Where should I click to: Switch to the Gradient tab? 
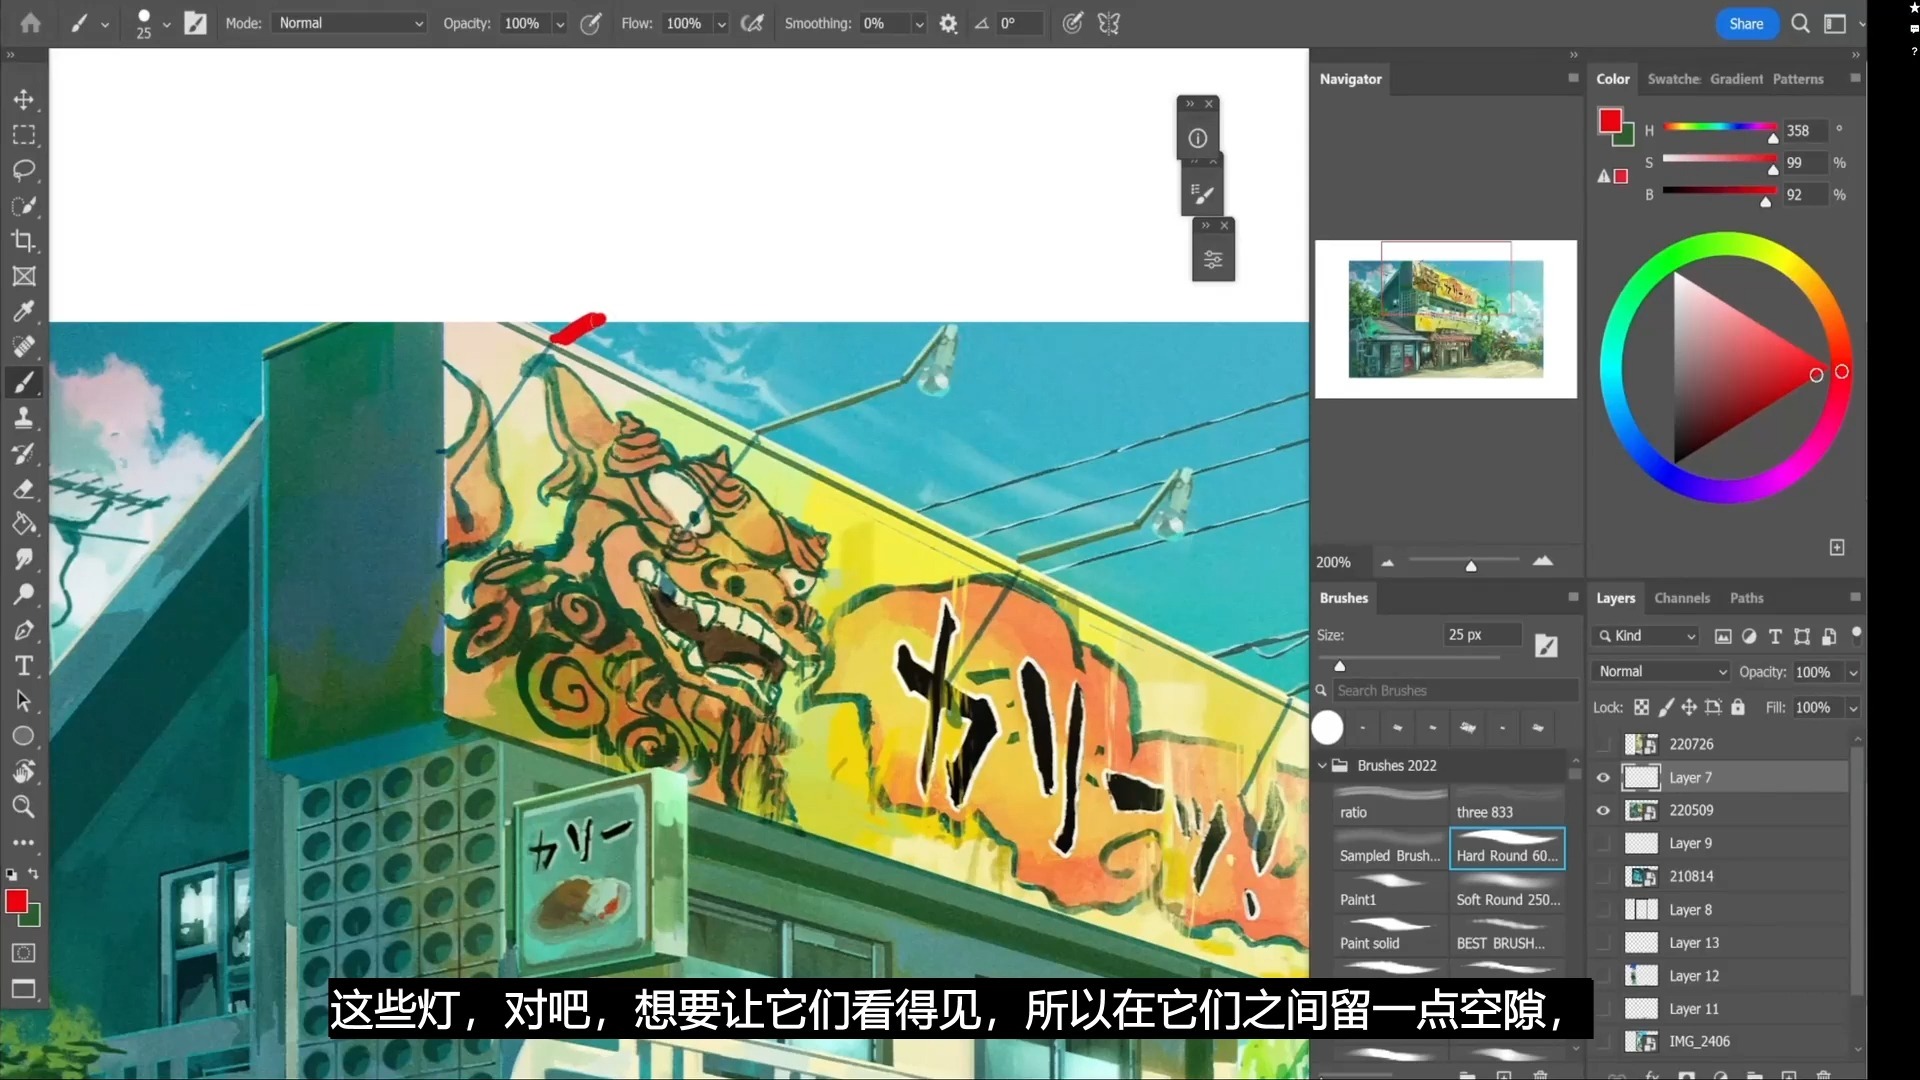1736,79
